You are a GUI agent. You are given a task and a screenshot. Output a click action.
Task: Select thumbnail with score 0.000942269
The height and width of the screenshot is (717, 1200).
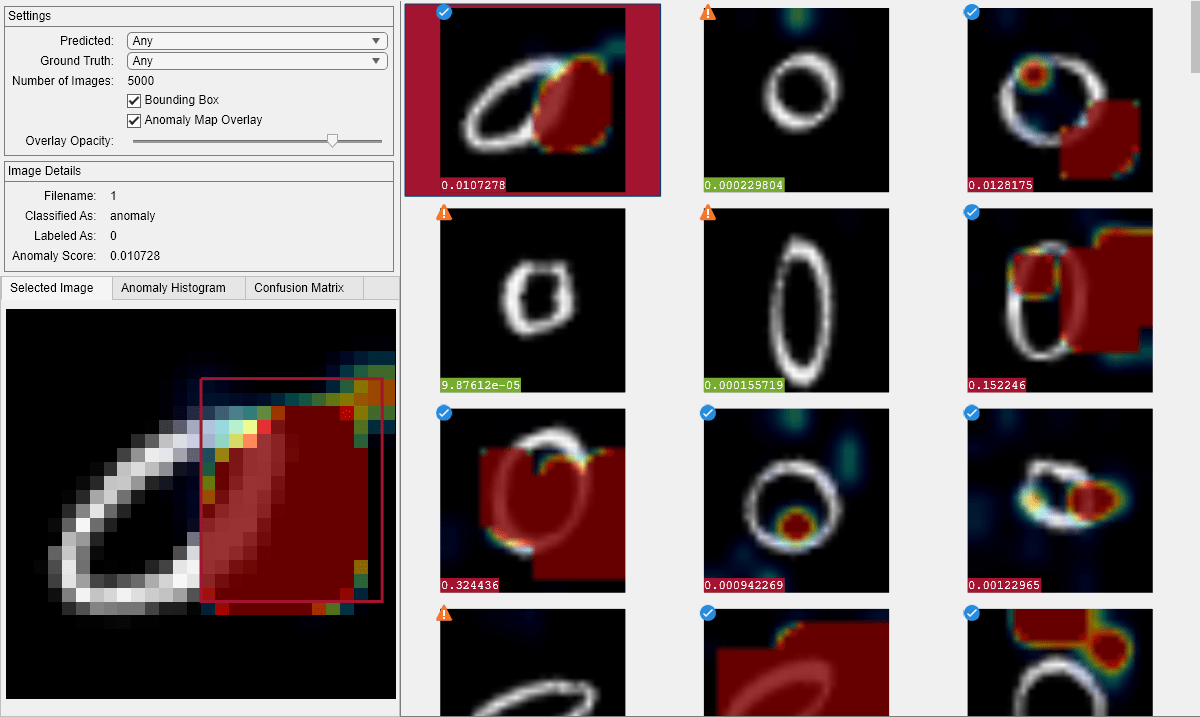(796, 500)
